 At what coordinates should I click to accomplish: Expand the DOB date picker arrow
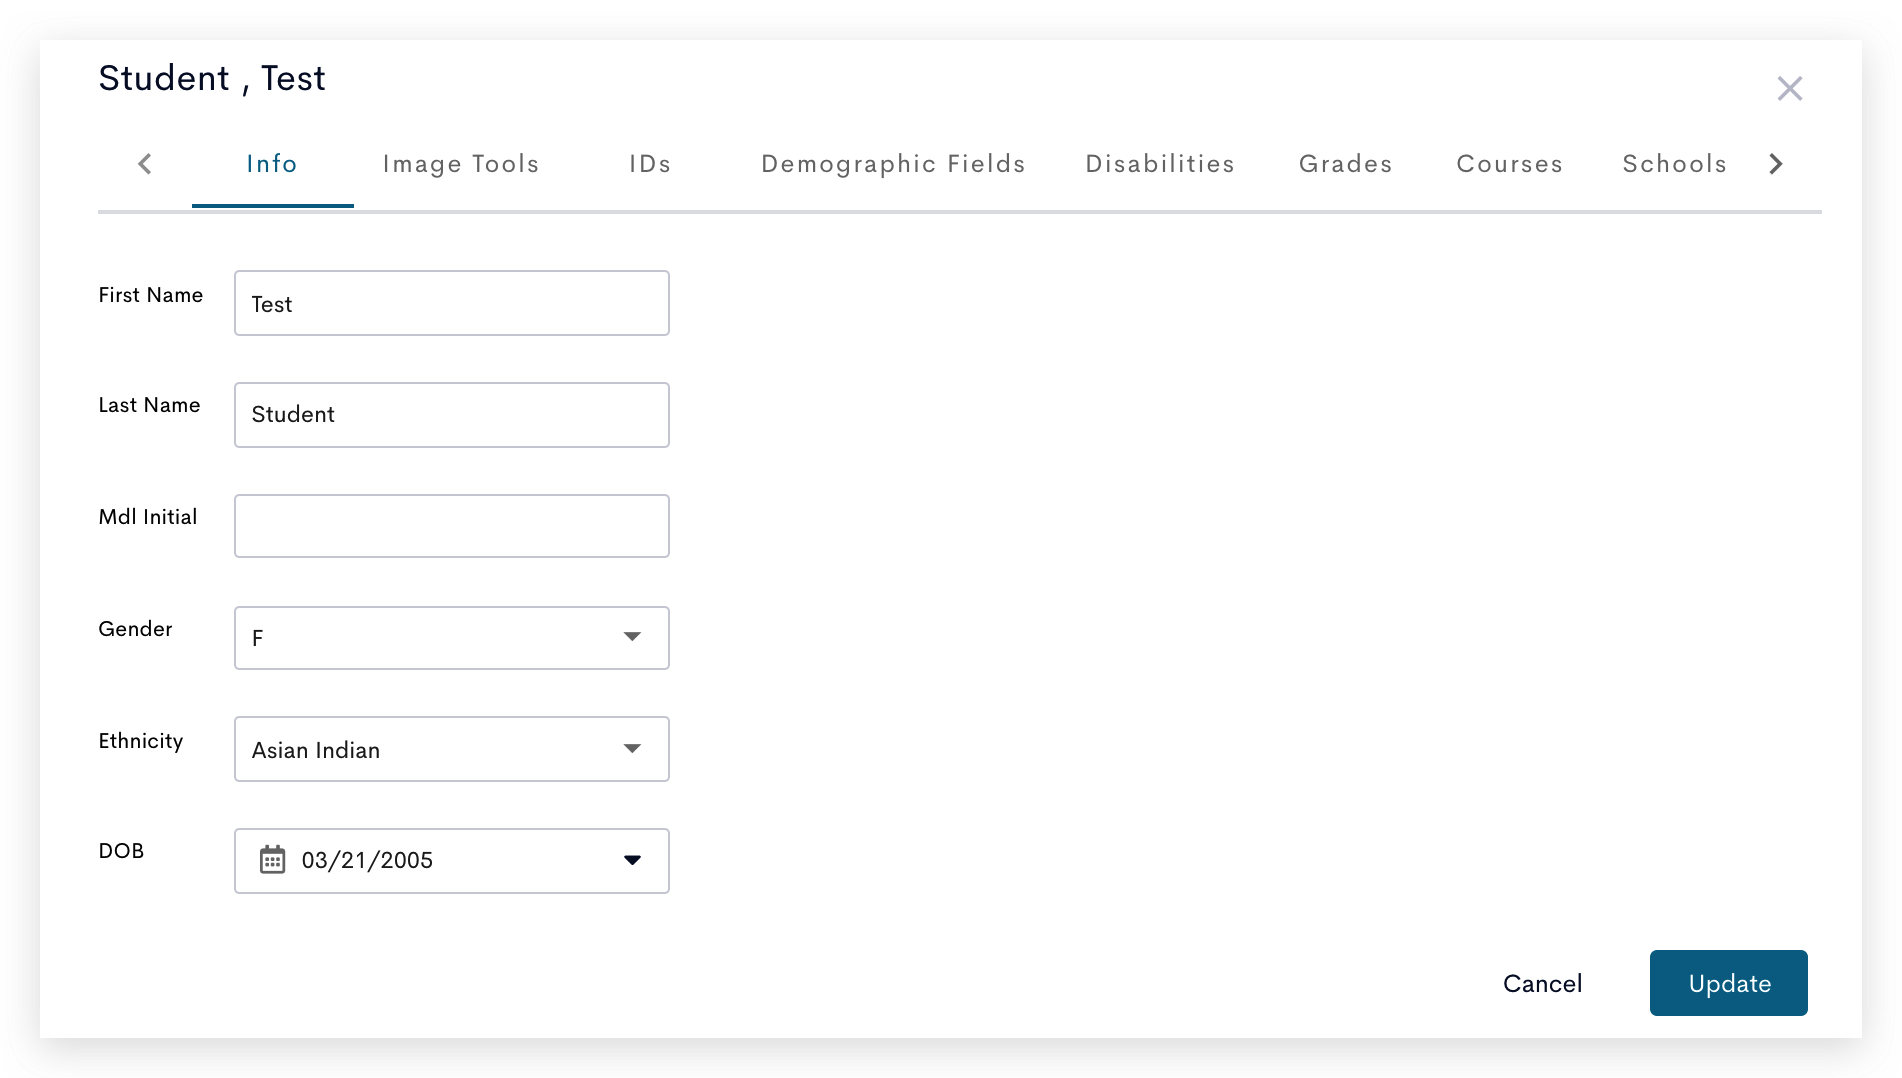click(632, 860)
